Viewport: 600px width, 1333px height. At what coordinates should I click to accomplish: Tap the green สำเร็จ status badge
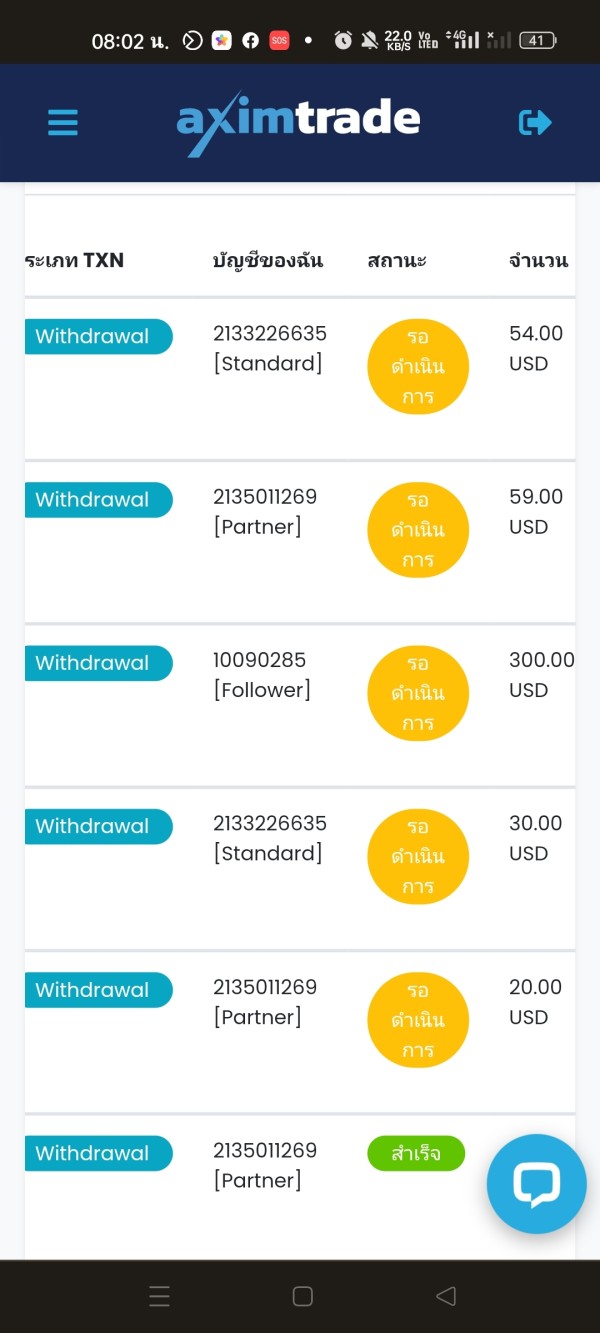(416, 1153)
